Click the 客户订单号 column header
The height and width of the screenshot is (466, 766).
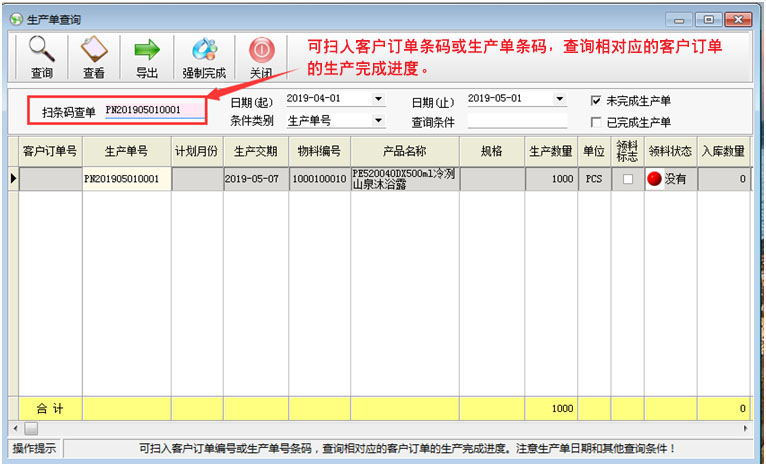(50, 151)
